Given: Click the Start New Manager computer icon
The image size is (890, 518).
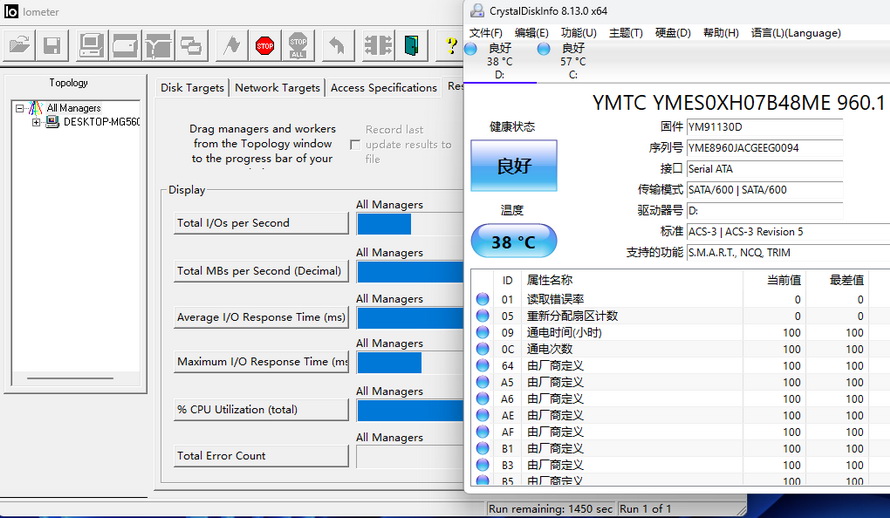Looking at the screenshot, I should coord(91,45).
